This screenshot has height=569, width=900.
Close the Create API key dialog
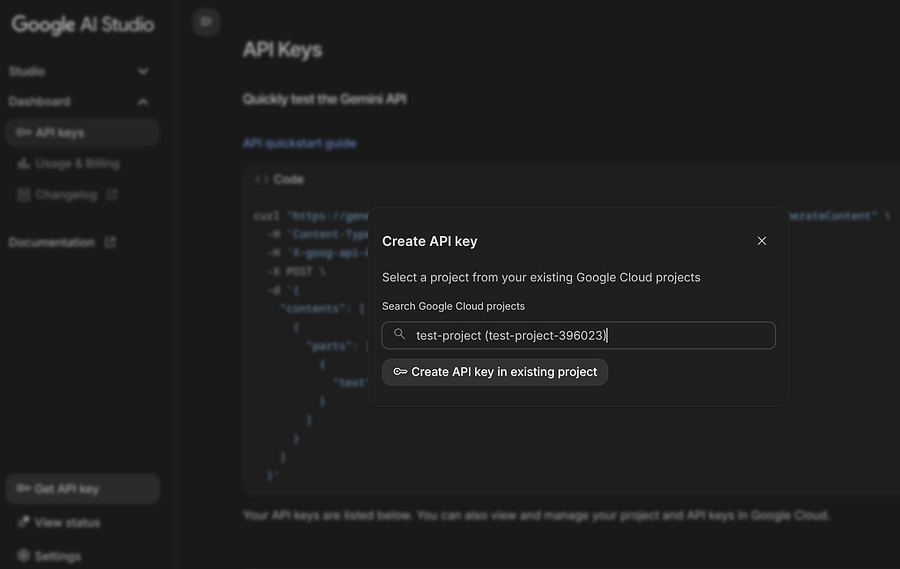762,241
